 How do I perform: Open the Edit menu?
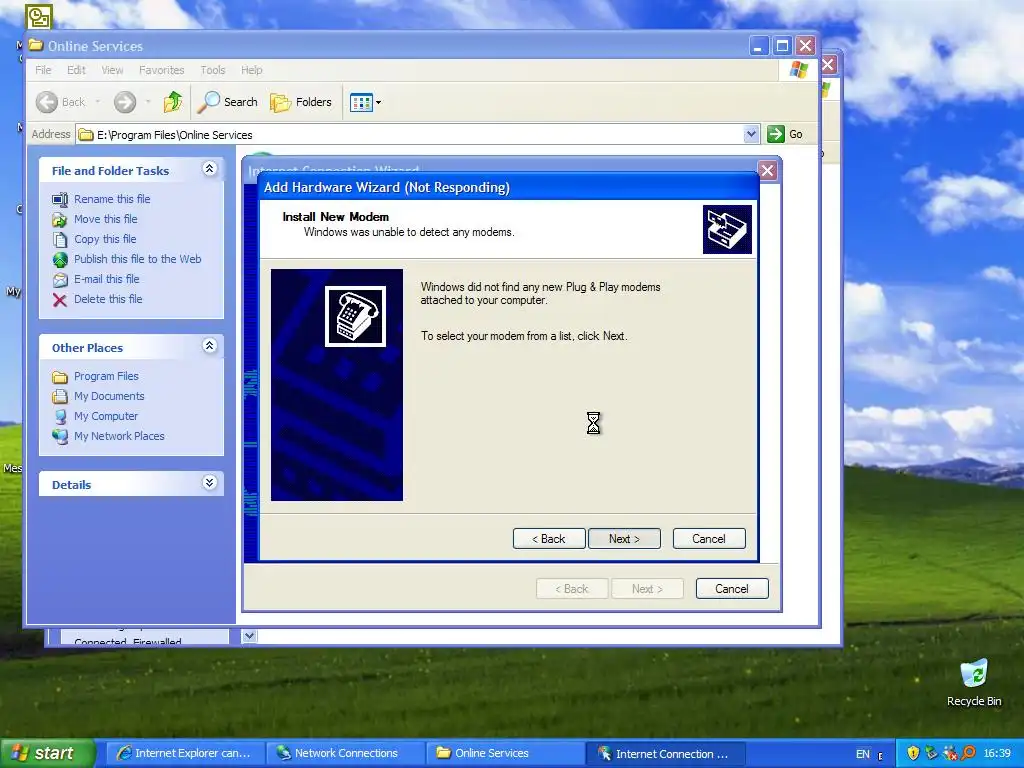[x=76, y=70]
